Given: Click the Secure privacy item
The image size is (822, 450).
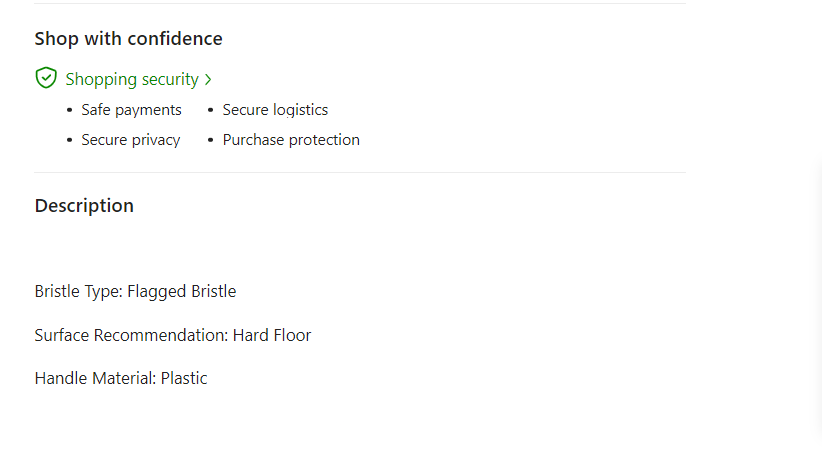Looking at the screenshot, I should pos(130,140).
